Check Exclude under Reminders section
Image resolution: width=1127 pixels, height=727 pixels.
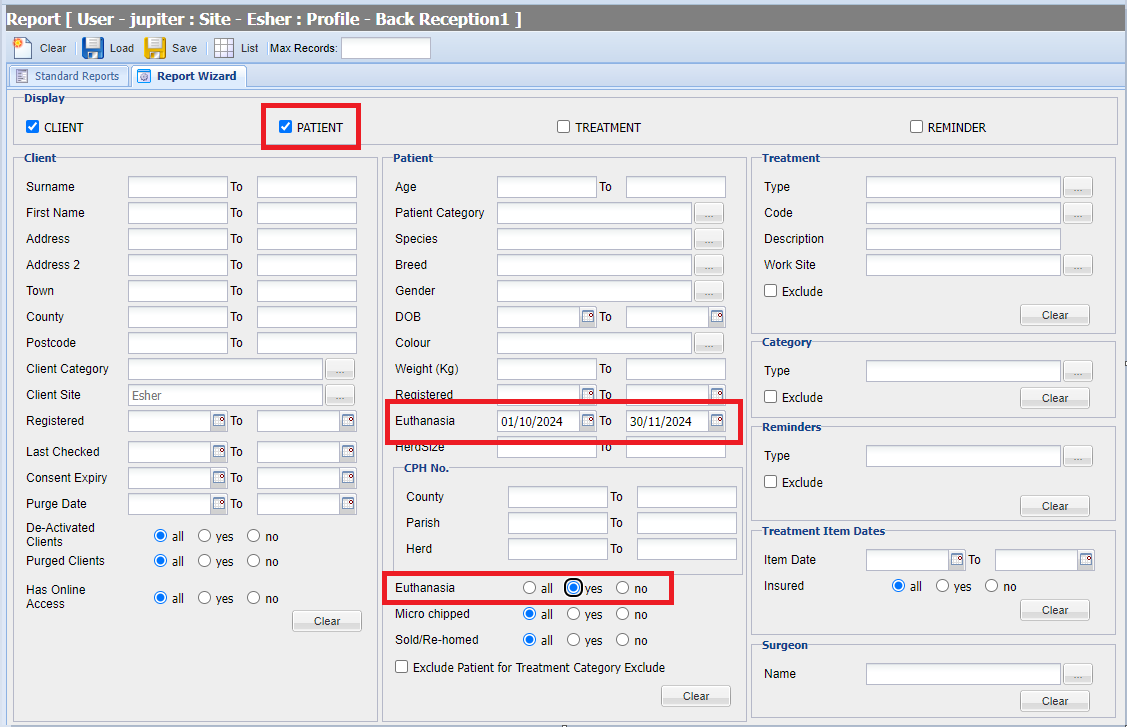pos(770,481)
